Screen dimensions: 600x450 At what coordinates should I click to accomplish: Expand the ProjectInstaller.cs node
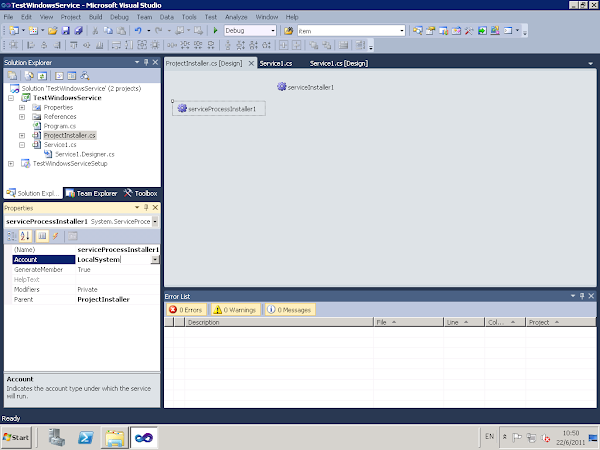[x=22, y=135]
